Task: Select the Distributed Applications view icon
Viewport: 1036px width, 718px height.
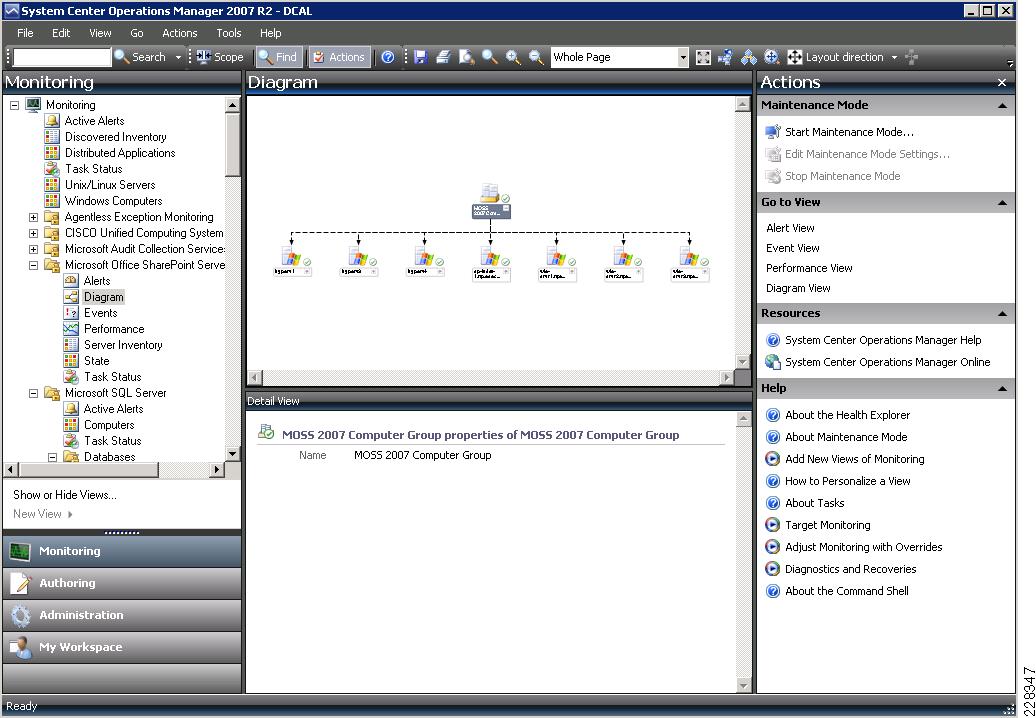Action: click(x=52, y=153)
